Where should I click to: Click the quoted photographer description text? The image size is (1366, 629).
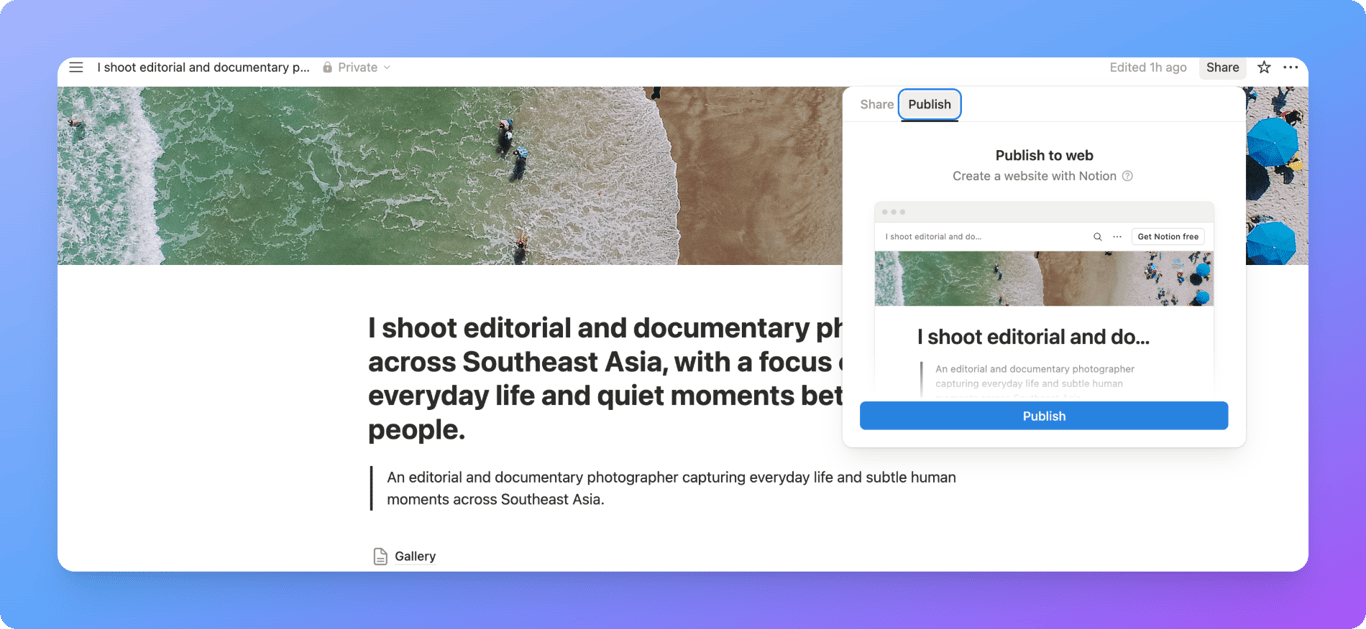671,487
